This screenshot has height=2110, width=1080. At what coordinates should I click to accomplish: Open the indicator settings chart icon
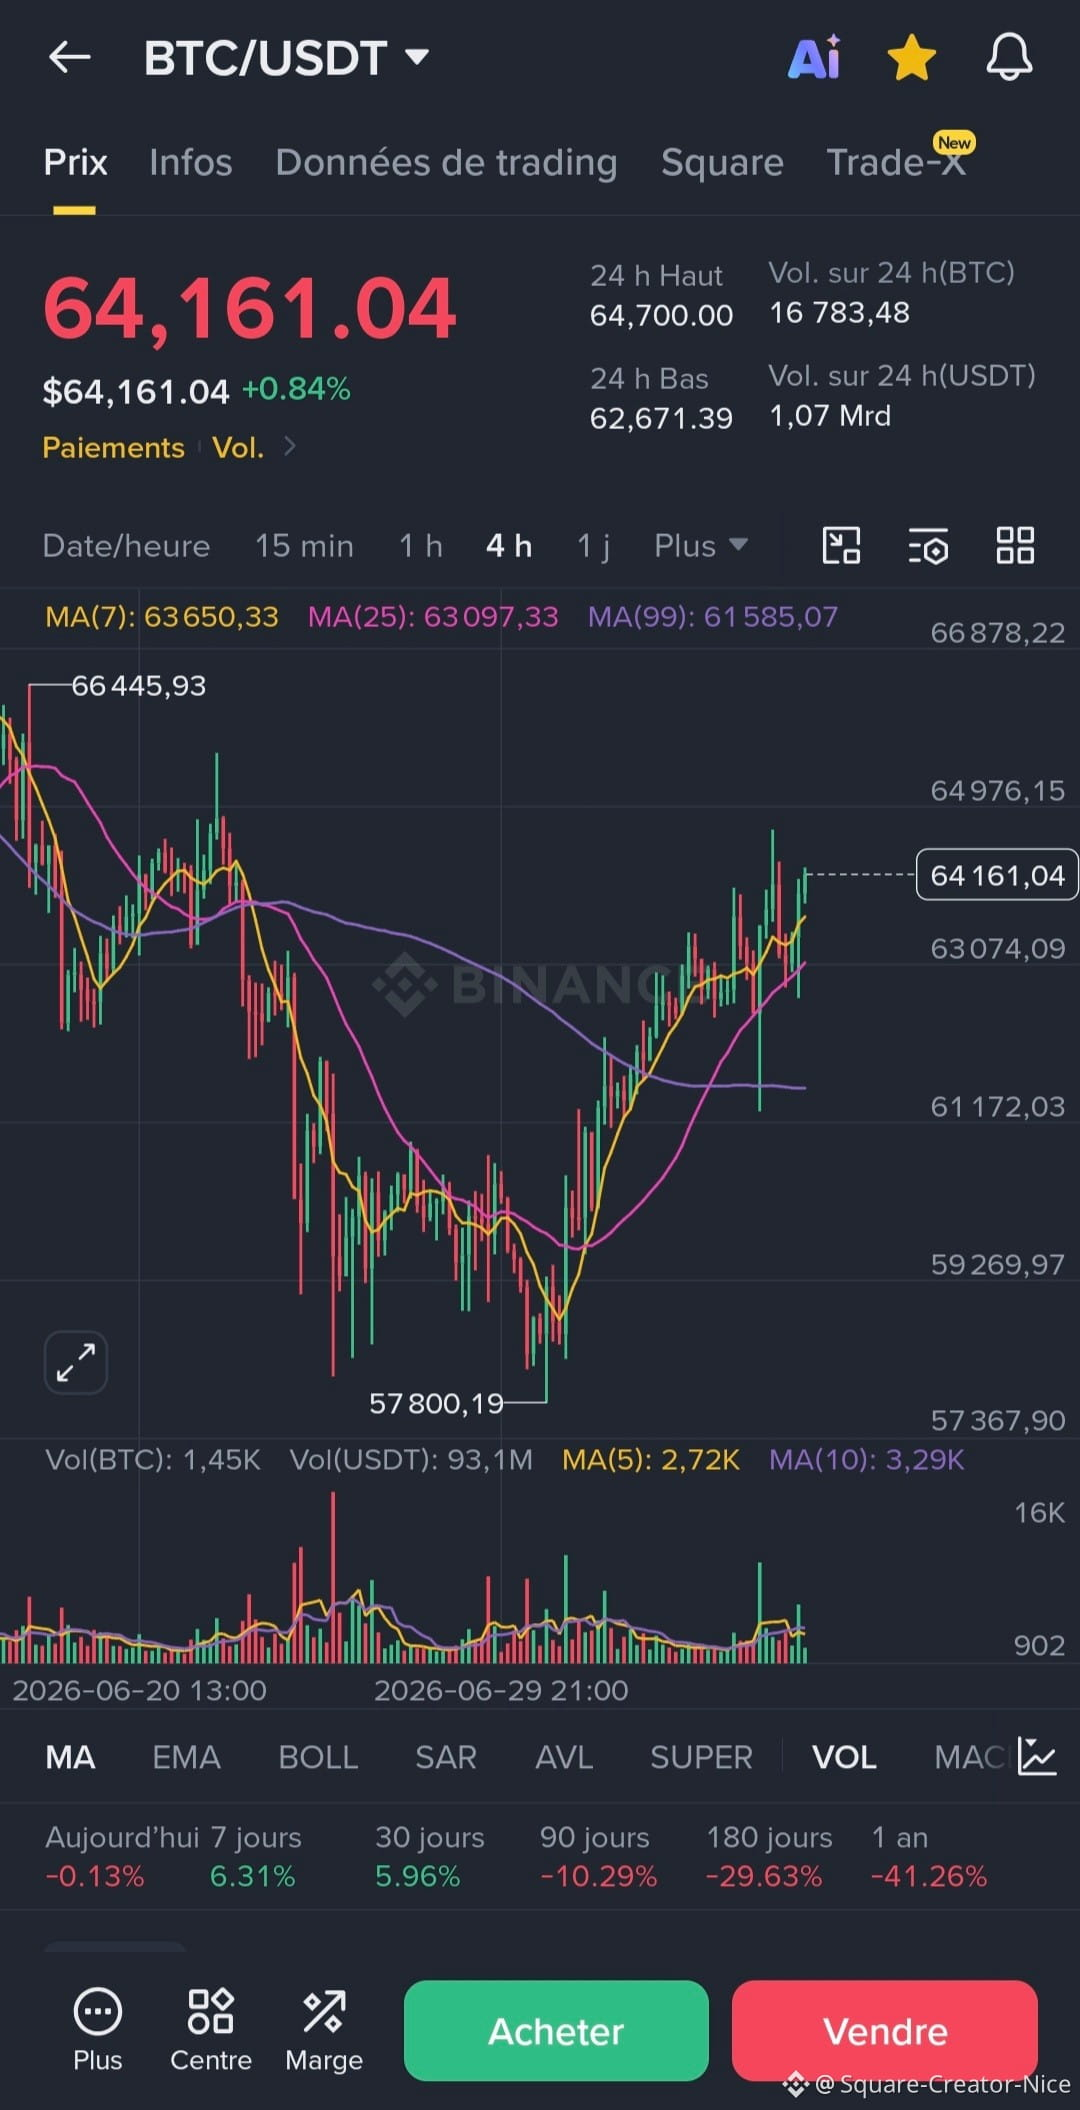(x=1037, y=1756)
